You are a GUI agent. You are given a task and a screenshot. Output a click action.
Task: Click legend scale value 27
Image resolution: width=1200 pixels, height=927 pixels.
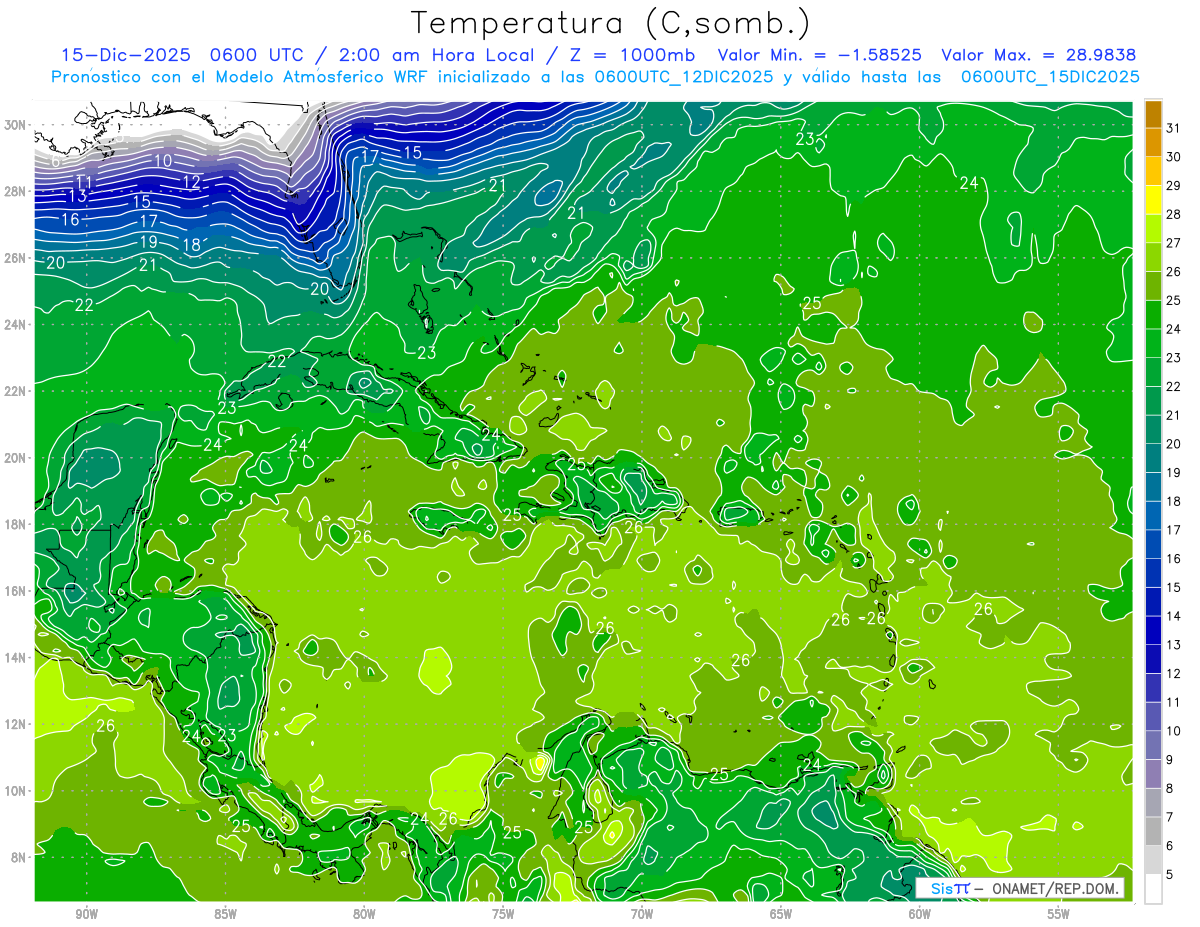(1173, 243)
